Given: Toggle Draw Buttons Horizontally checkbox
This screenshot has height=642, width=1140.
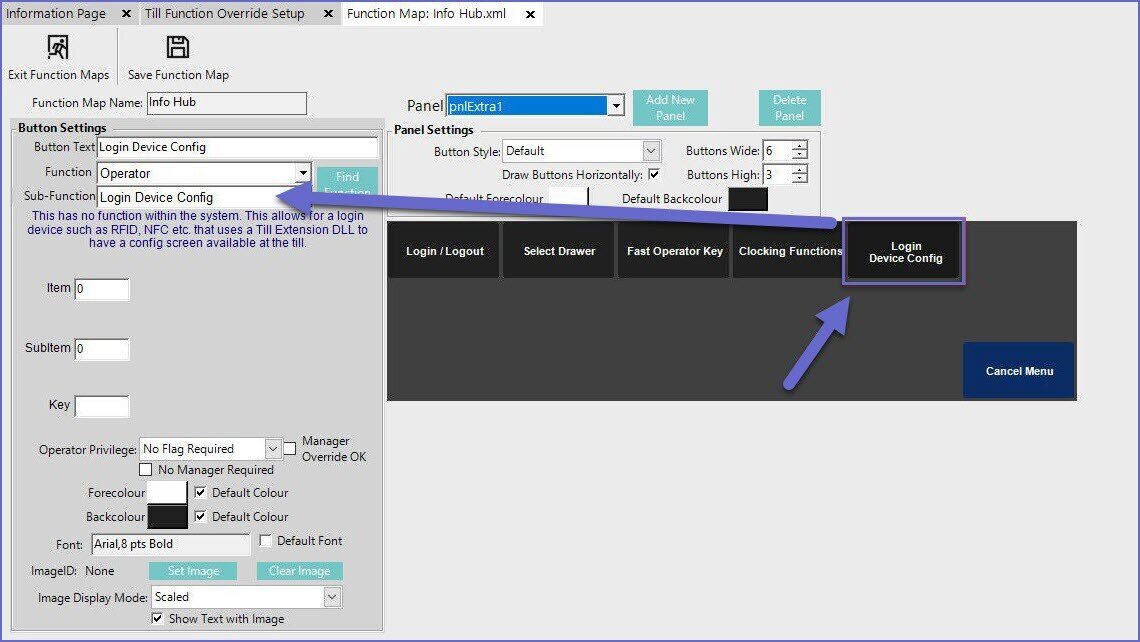Looking at the screenshot, I should [654, 175].
